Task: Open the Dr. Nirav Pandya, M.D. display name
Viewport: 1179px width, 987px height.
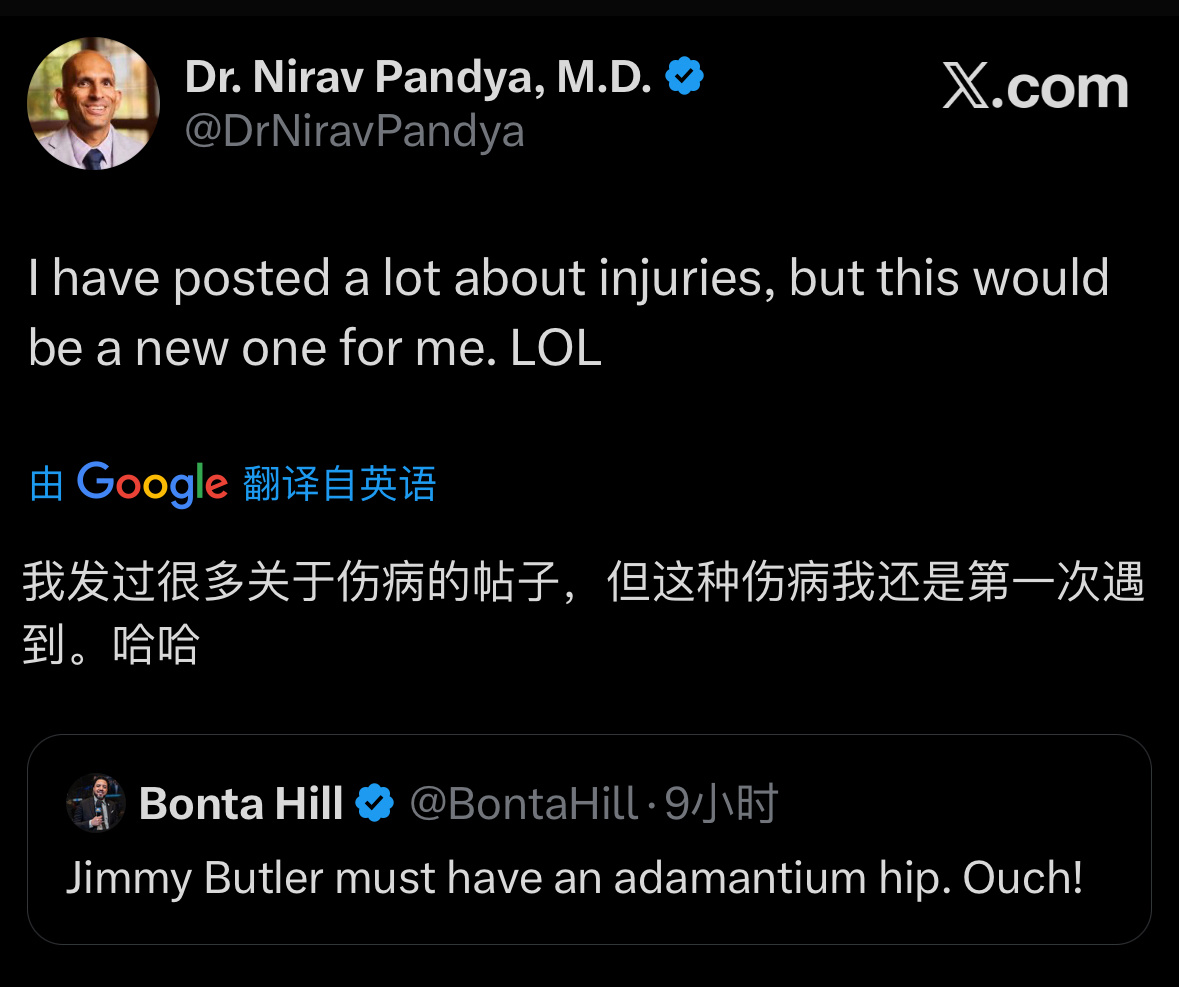Action: [418, 77]
